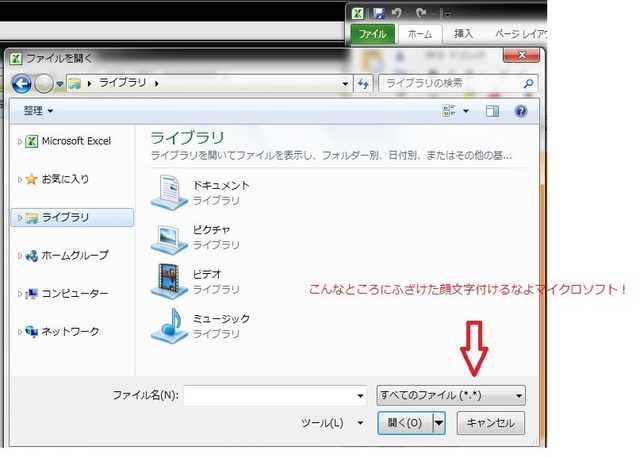
Task: Click the search magnifier icon
Action: tap(528, 84)
